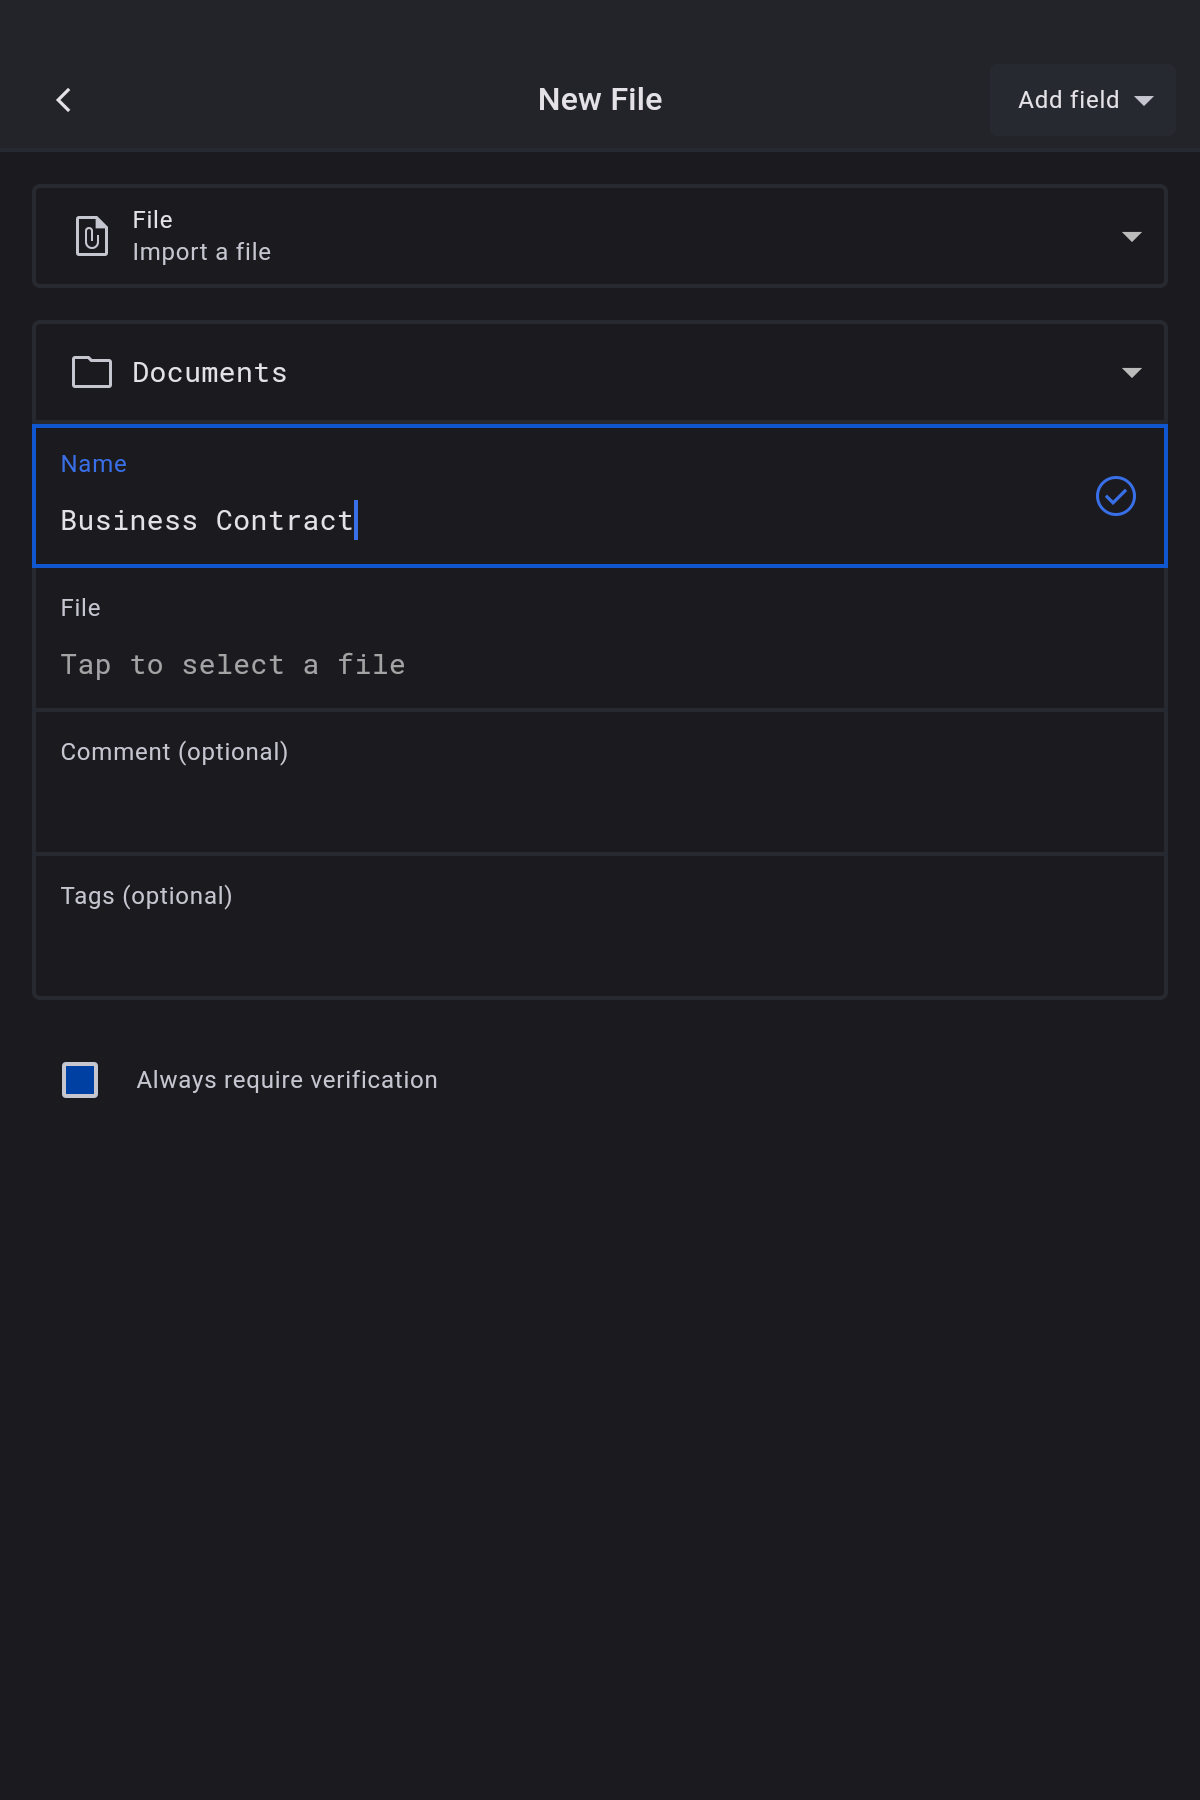Click into the Business Contract name text
Image resolution: width=1200 pixels, height=1800 pixels.
pos(207,521)
